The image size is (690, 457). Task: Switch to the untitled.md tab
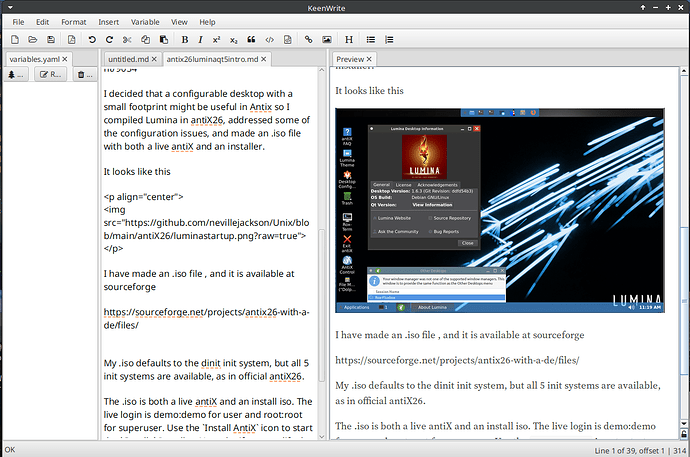(x=128, y=59)
